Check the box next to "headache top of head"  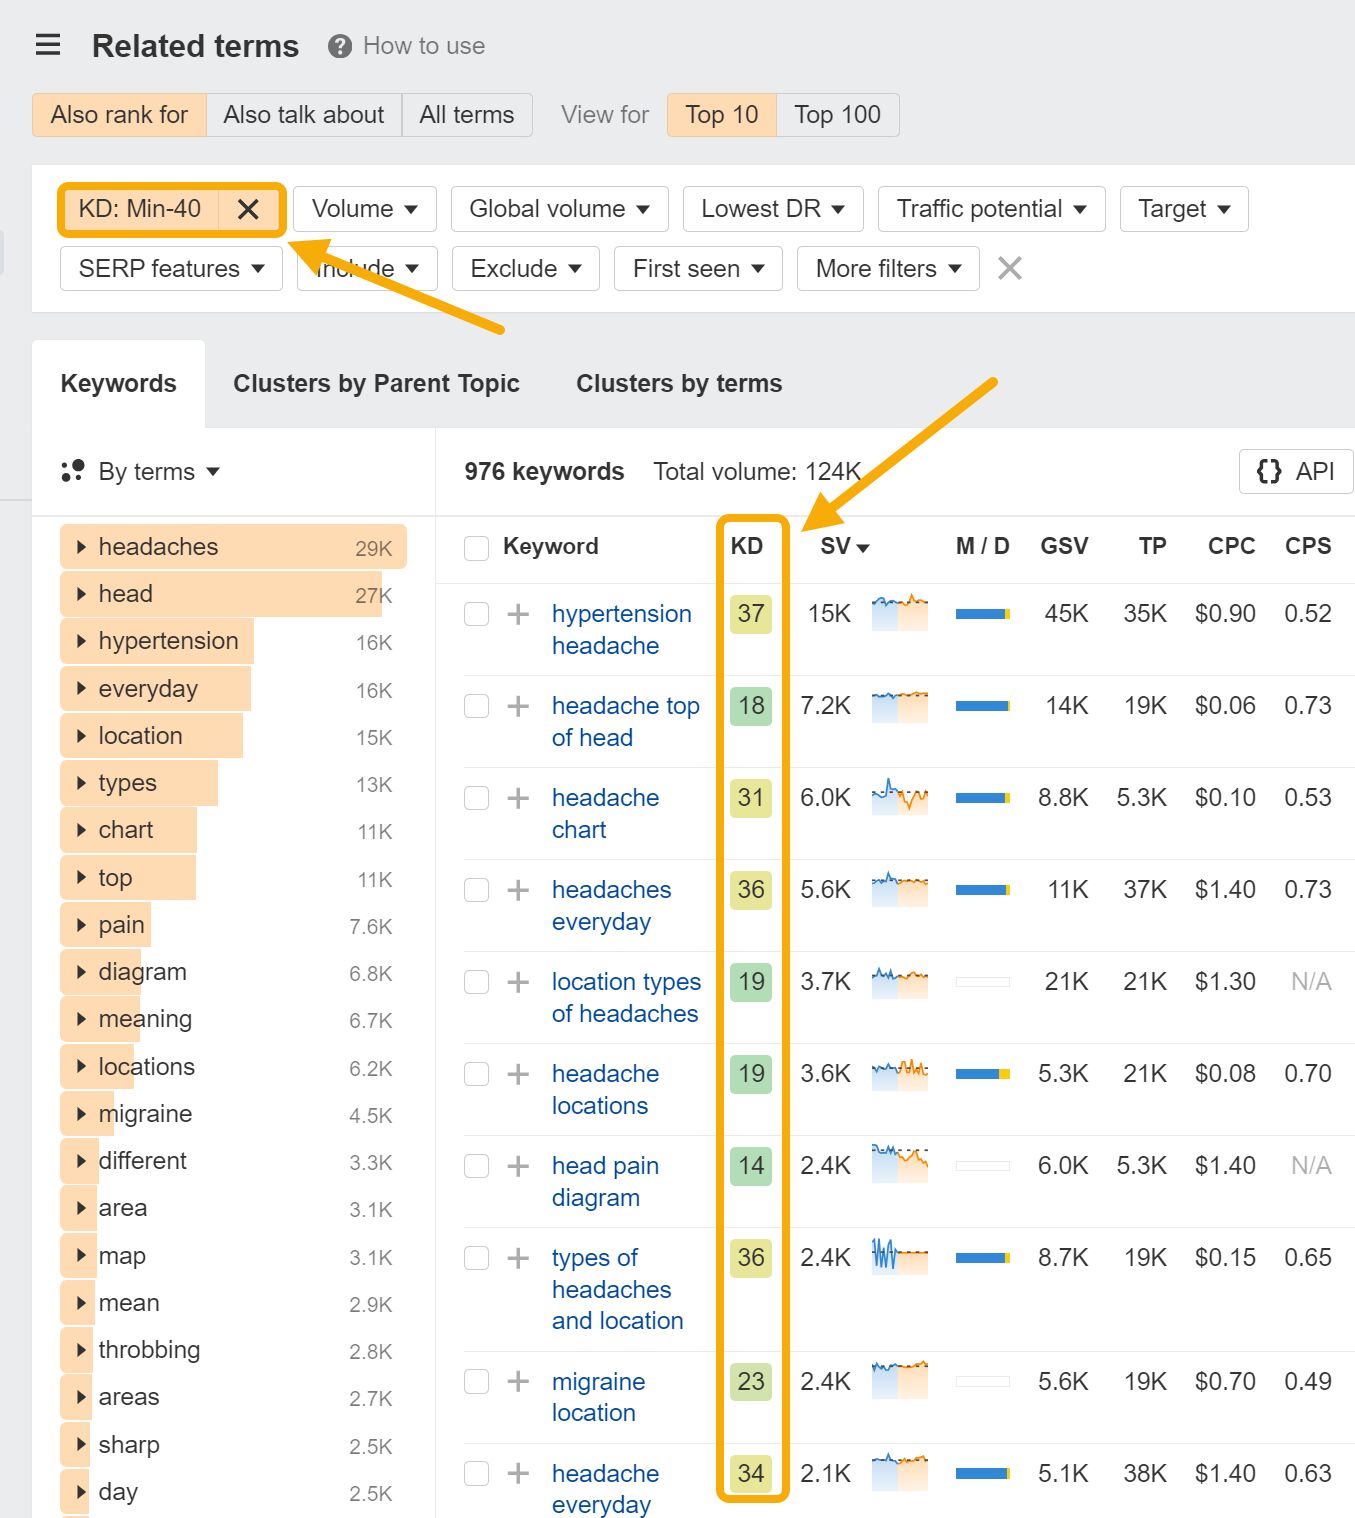tap(476, 705)
